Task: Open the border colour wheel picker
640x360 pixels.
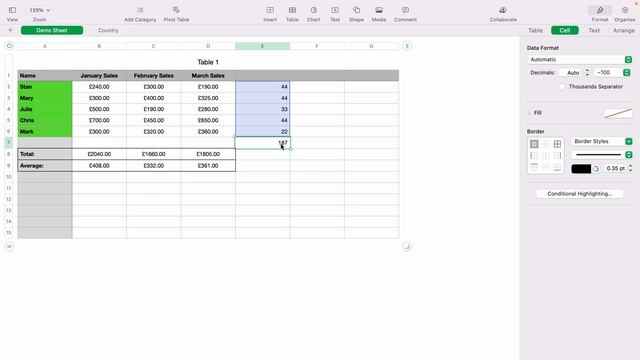Action: 596,169
